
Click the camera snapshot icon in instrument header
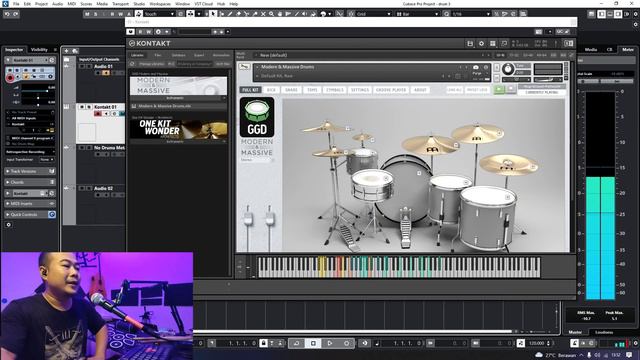point(476,67)
